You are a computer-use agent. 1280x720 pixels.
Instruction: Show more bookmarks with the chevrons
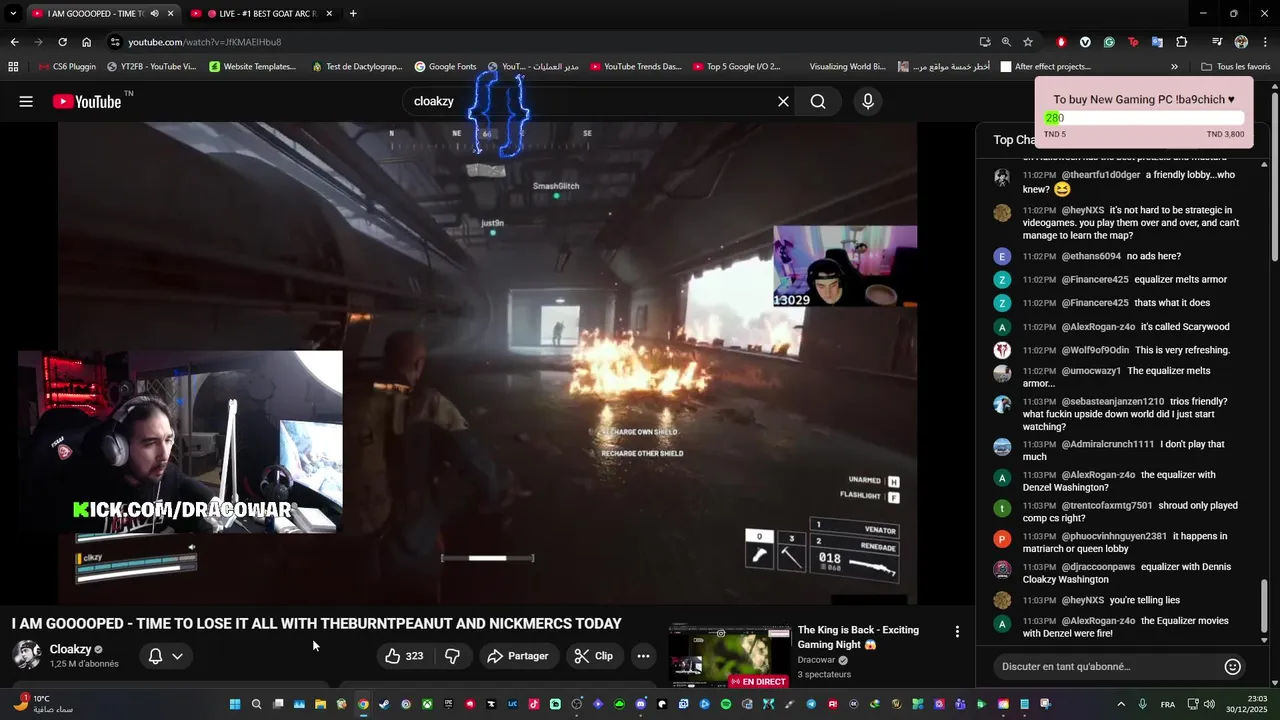click(x=1174, y=67)
